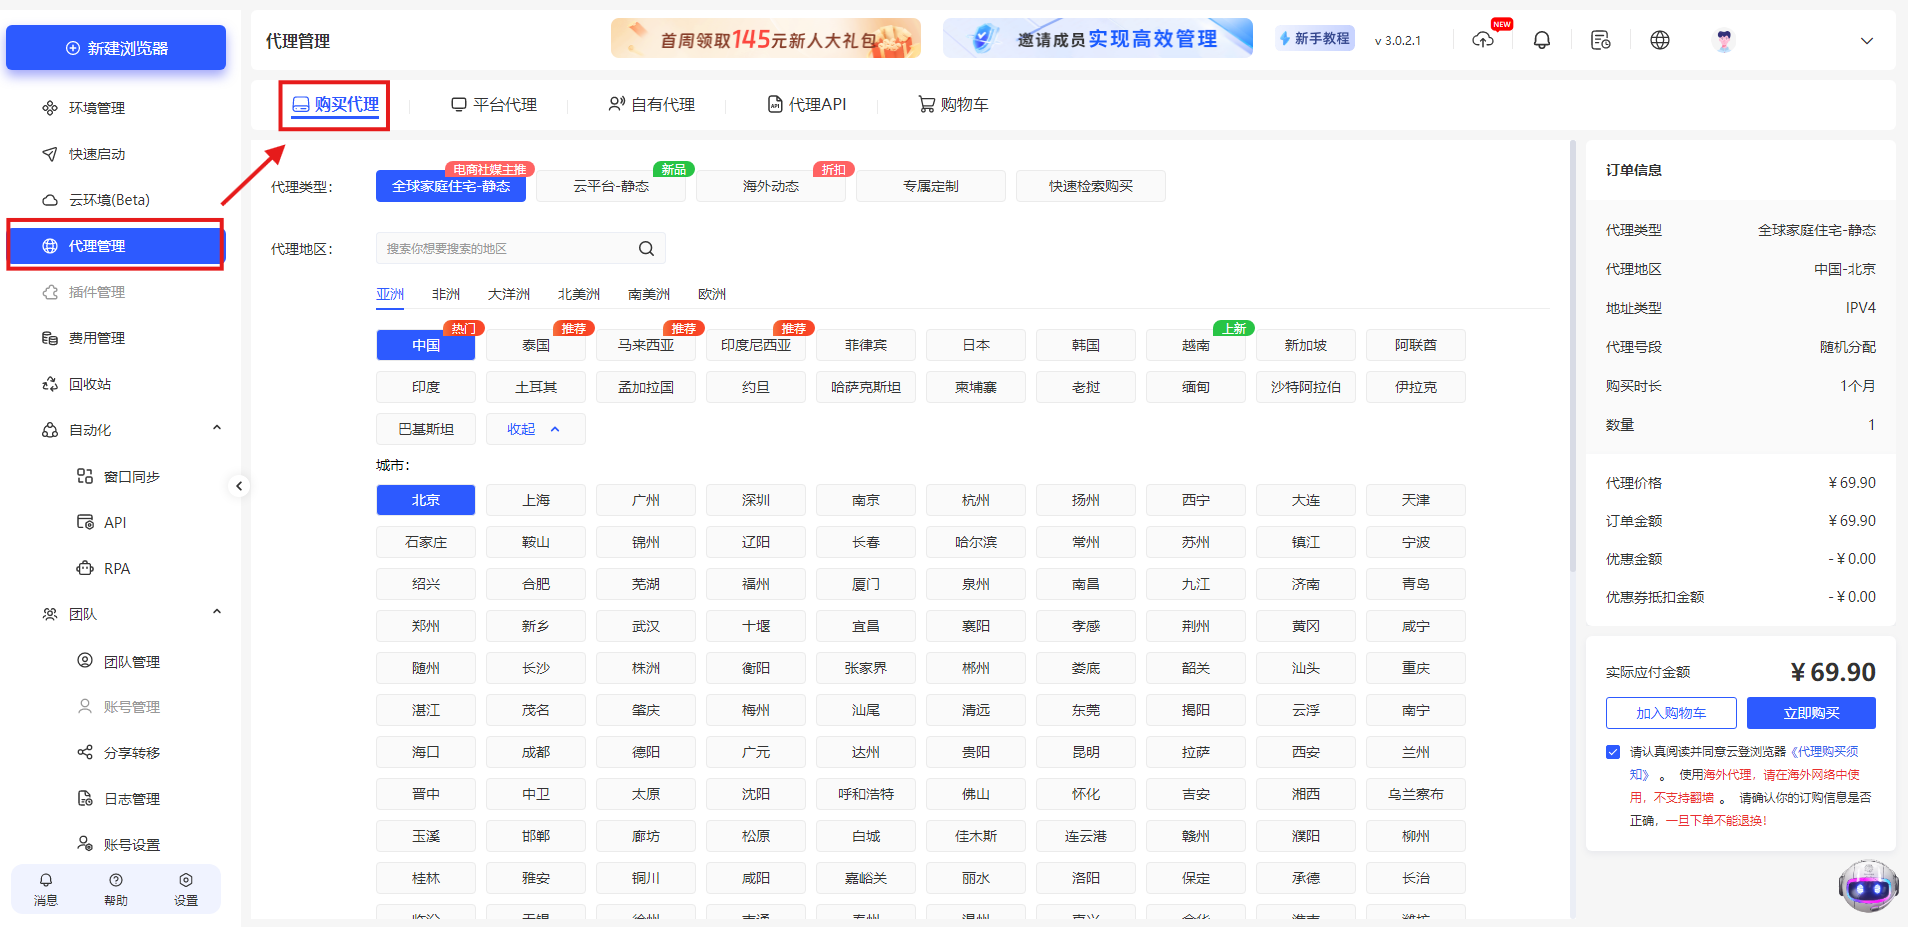Open 环境管理 in the sidebar

96,108
